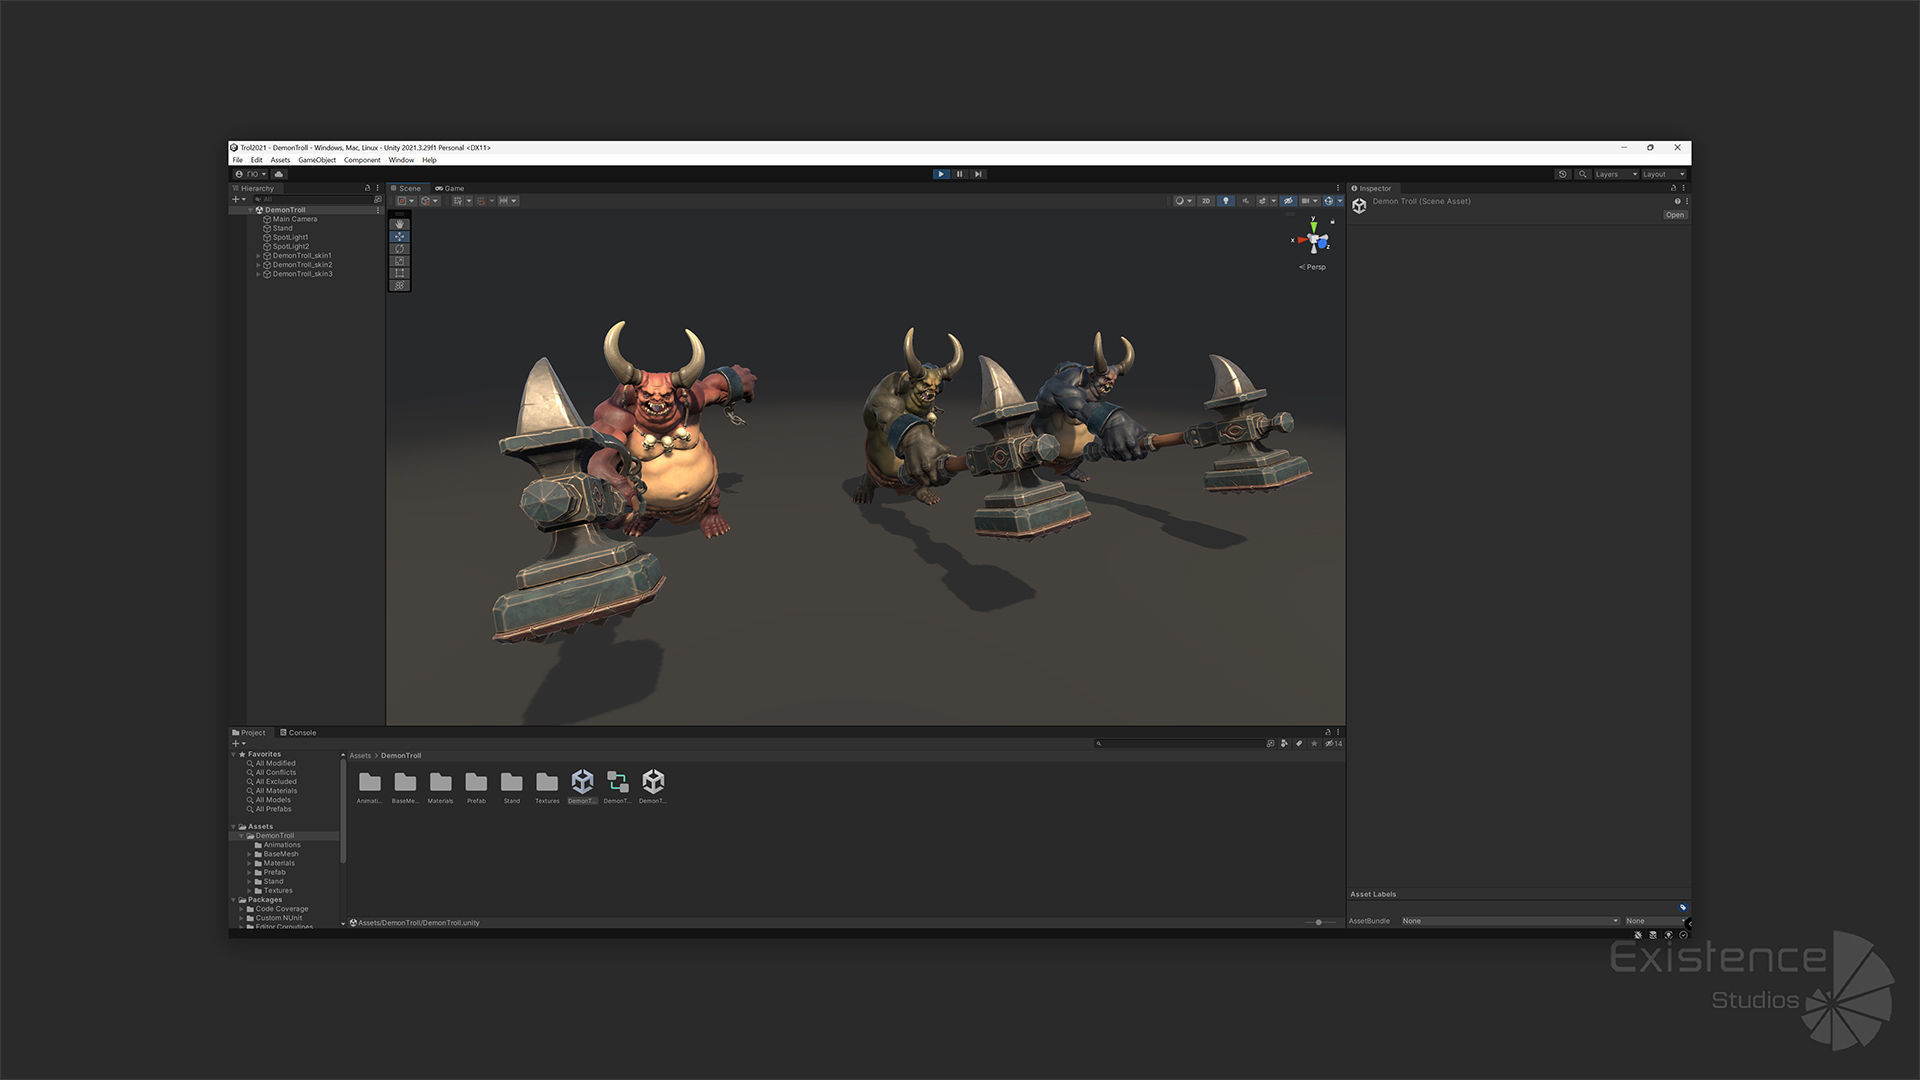The width and height of the screenshot is (1920, 1080).
Task: Open the Inspector panel three-dot menu
Action: point(1684,188)
